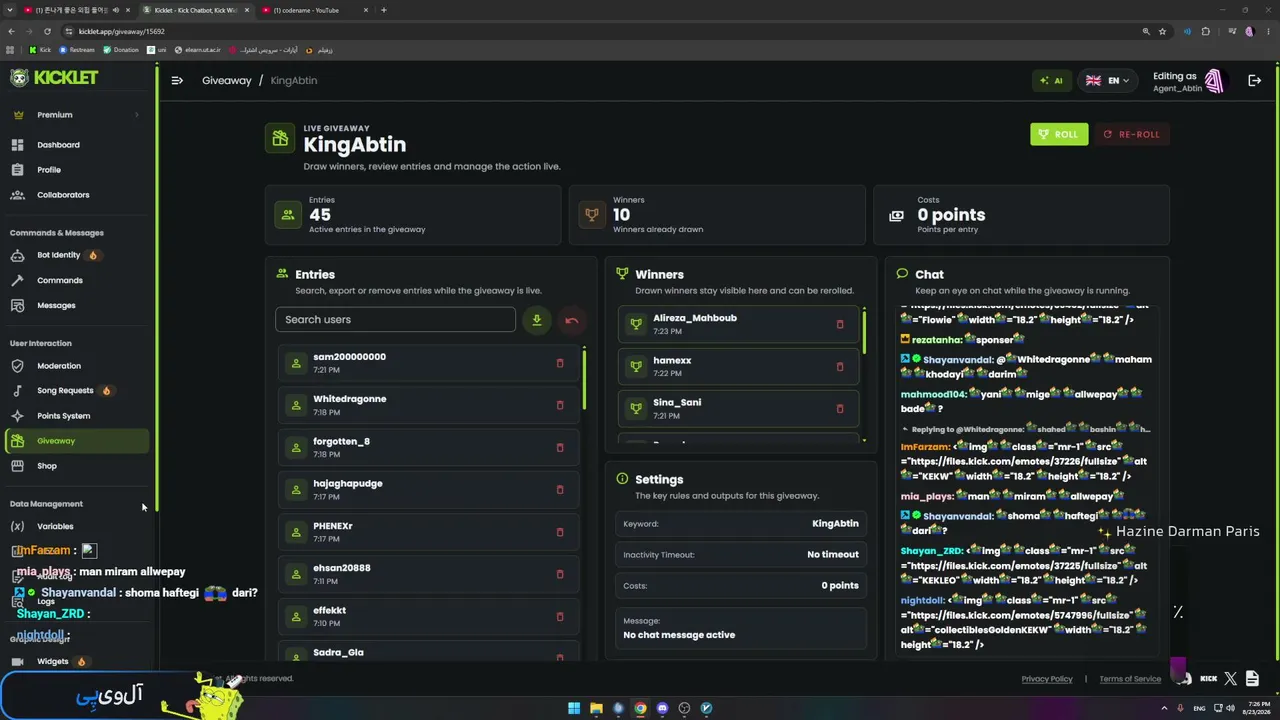Remove the forgotten_8 entry

[560, 447]
